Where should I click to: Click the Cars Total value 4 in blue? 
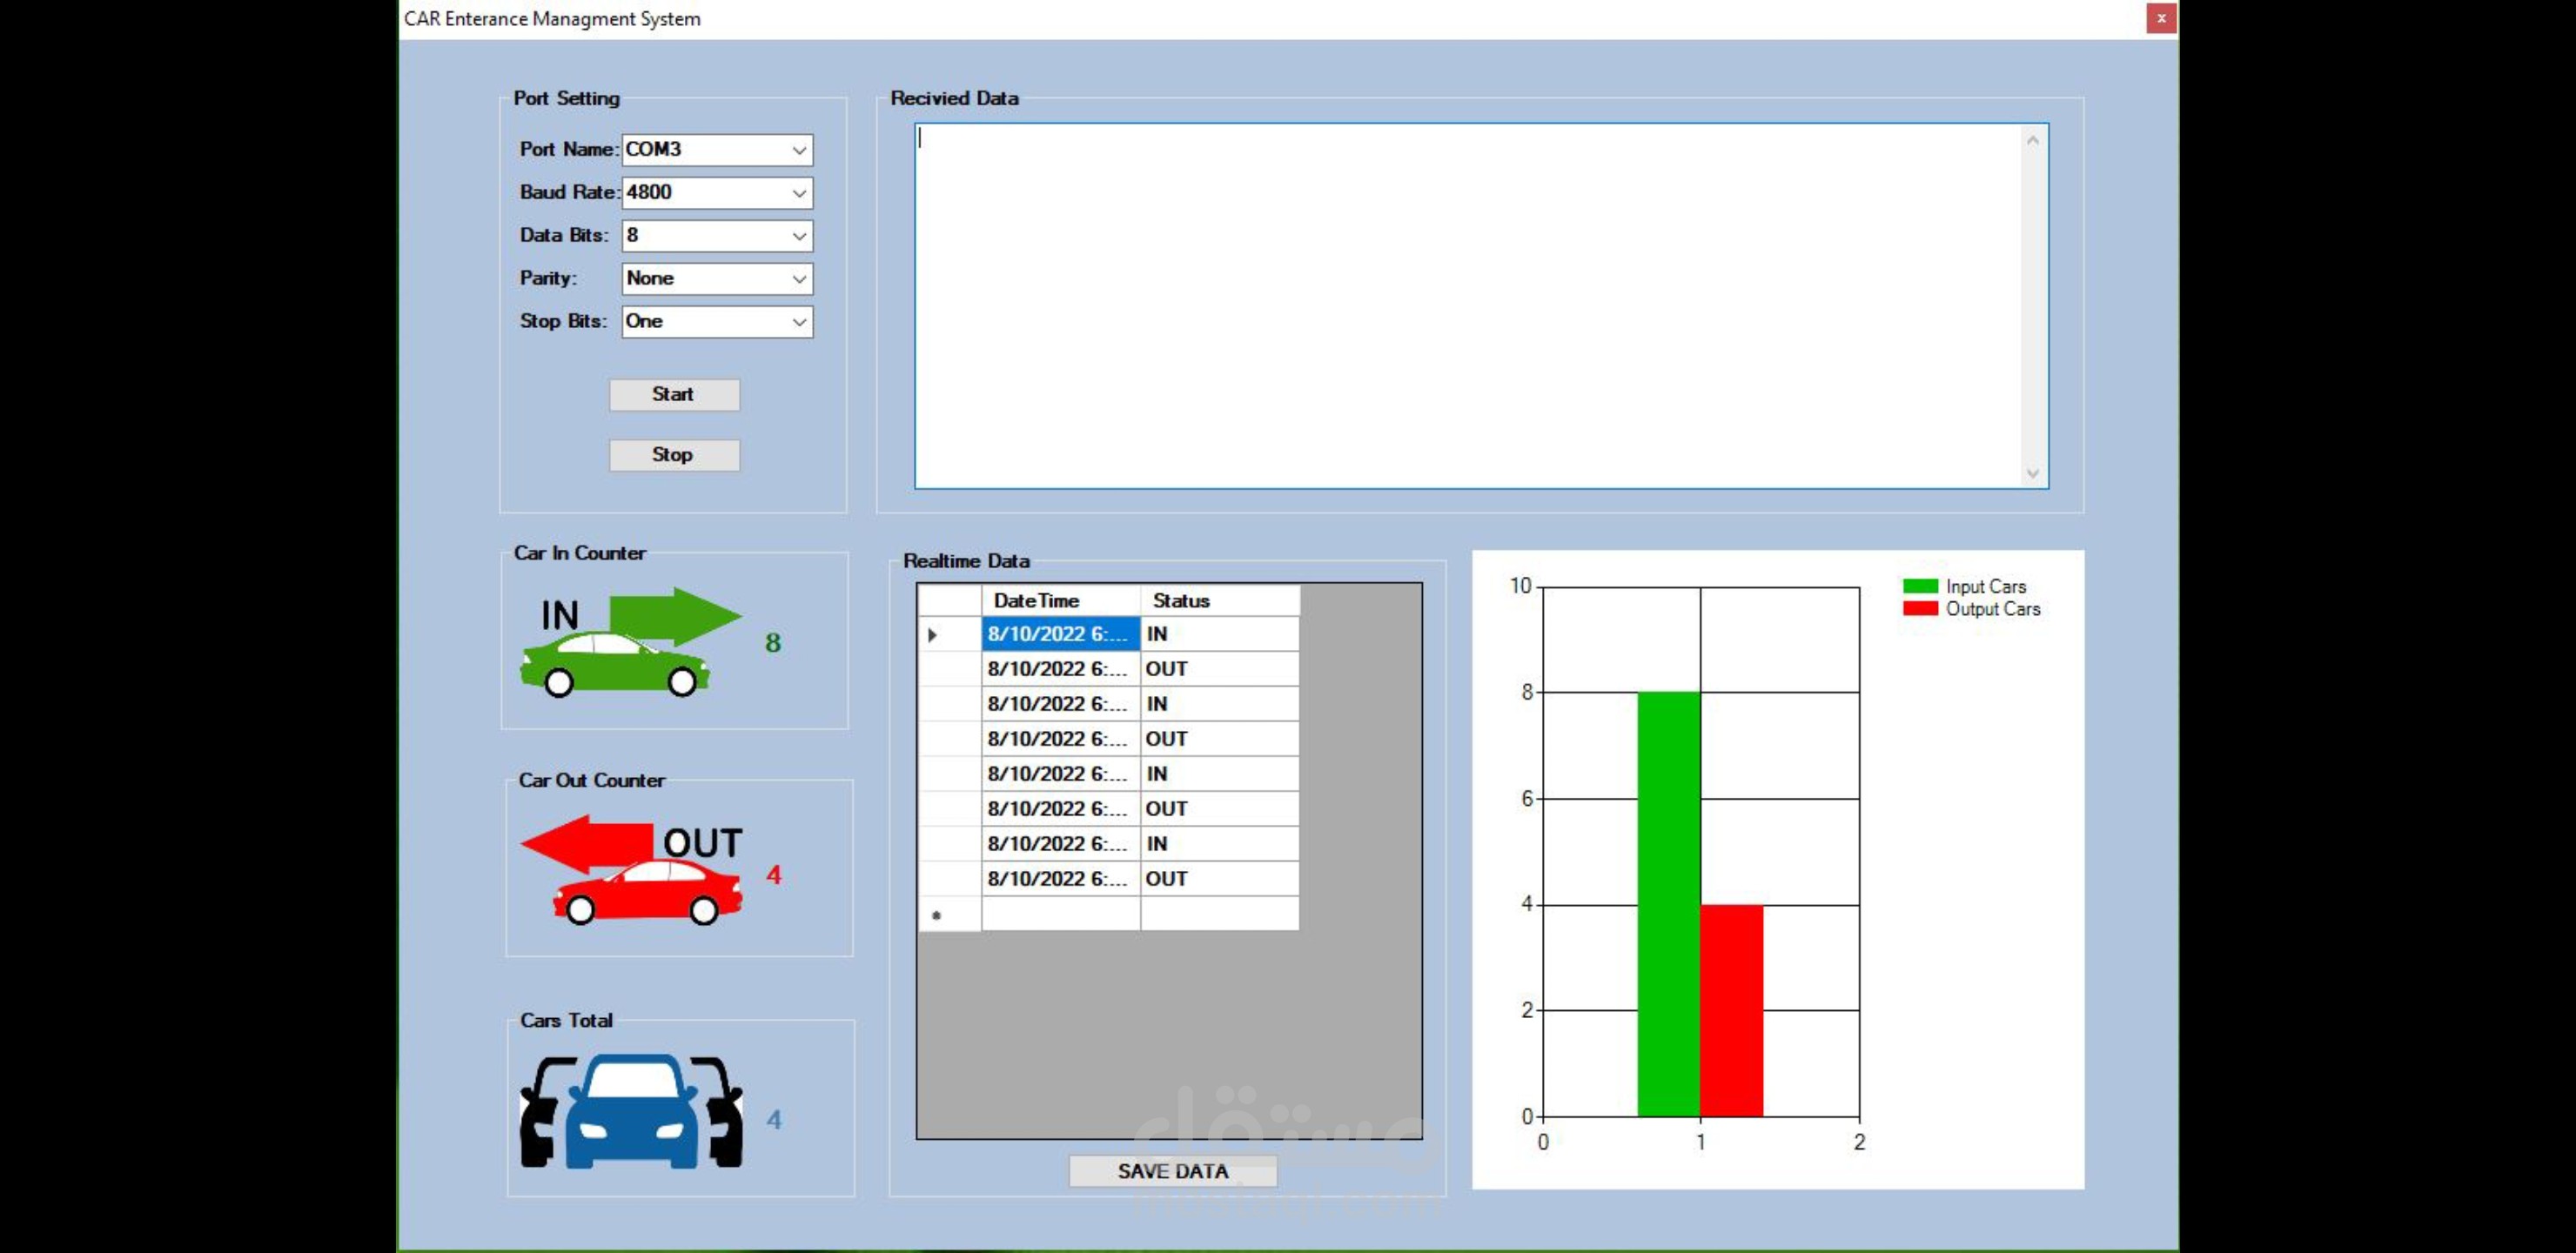point(774,1120)
